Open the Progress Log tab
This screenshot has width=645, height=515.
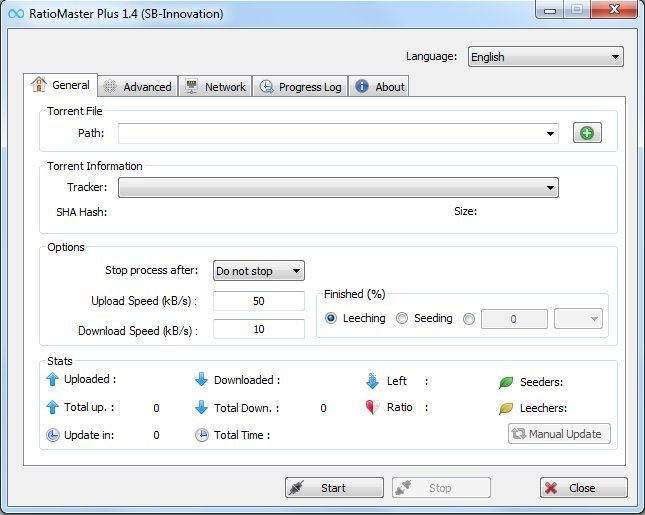[x=300, y=86]
